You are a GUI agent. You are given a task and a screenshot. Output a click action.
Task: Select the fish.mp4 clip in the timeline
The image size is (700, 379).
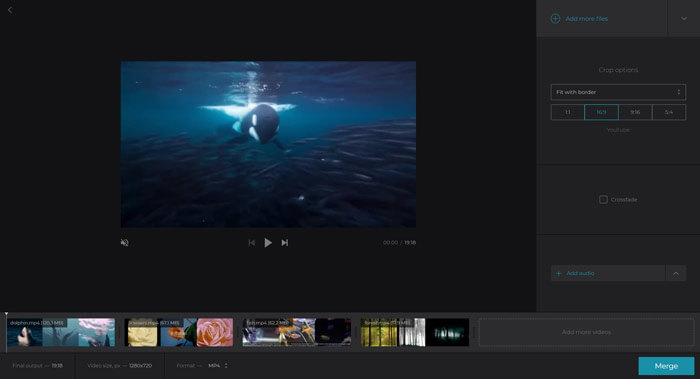296,332
